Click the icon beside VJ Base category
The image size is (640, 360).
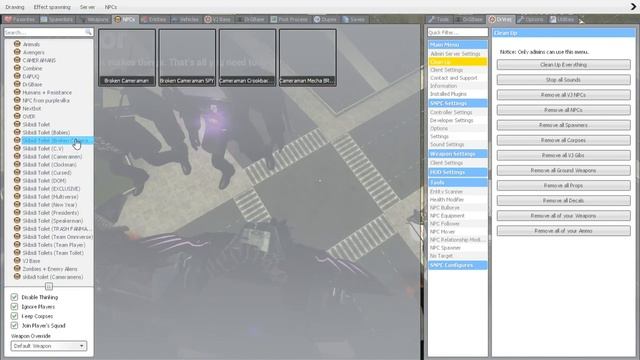(17, 260)
